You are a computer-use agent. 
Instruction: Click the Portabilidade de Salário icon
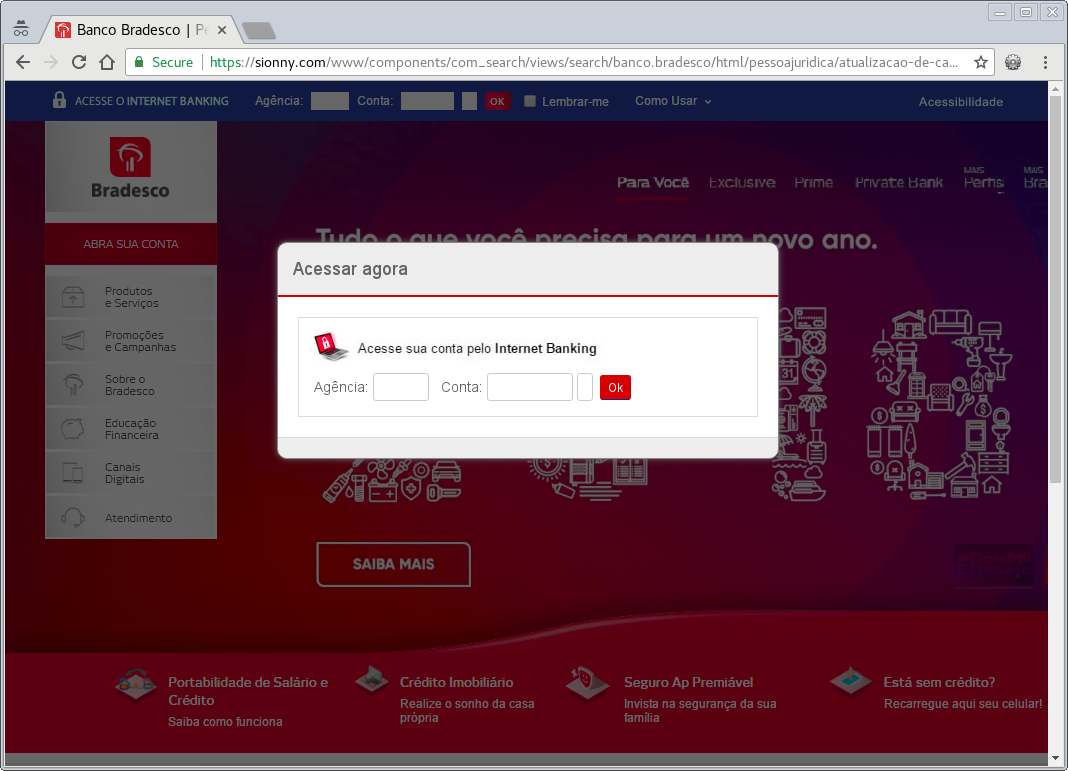coord(136,684)
